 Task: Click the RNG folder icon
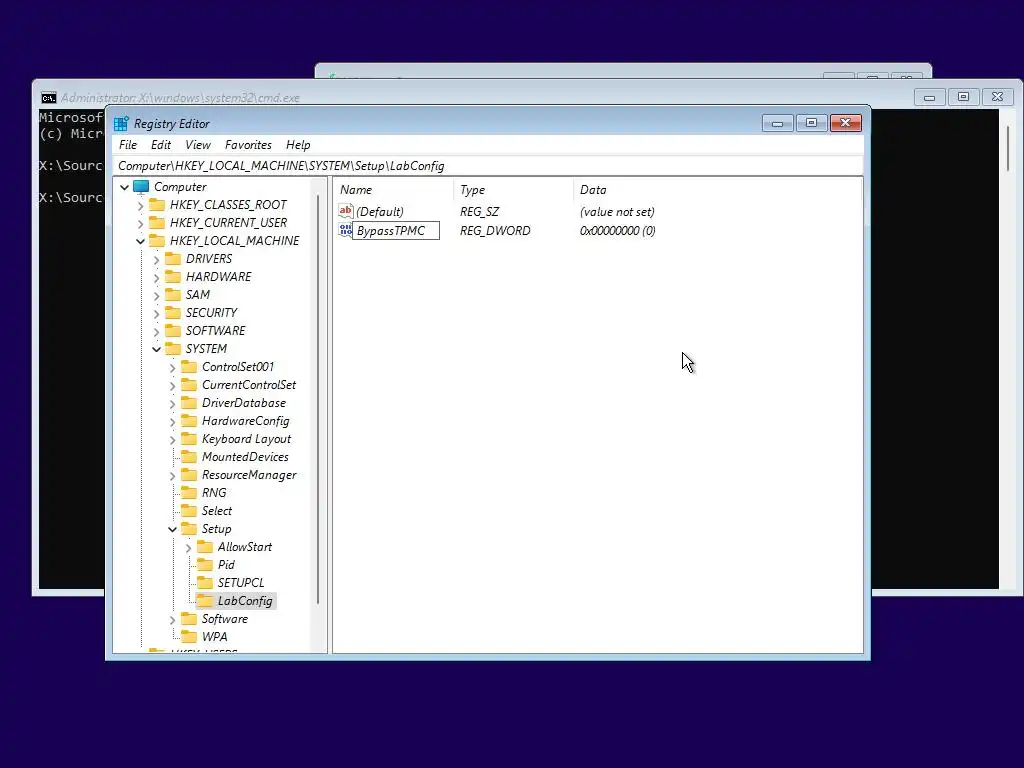[x=189, y=493]
